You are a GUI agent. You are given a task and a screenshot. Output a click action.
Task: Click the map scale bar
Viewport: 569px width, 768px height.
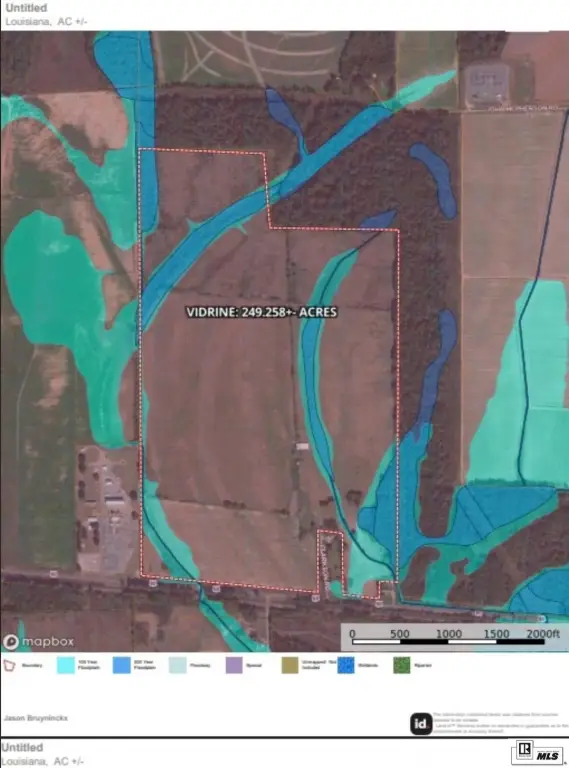coord(448,641)
